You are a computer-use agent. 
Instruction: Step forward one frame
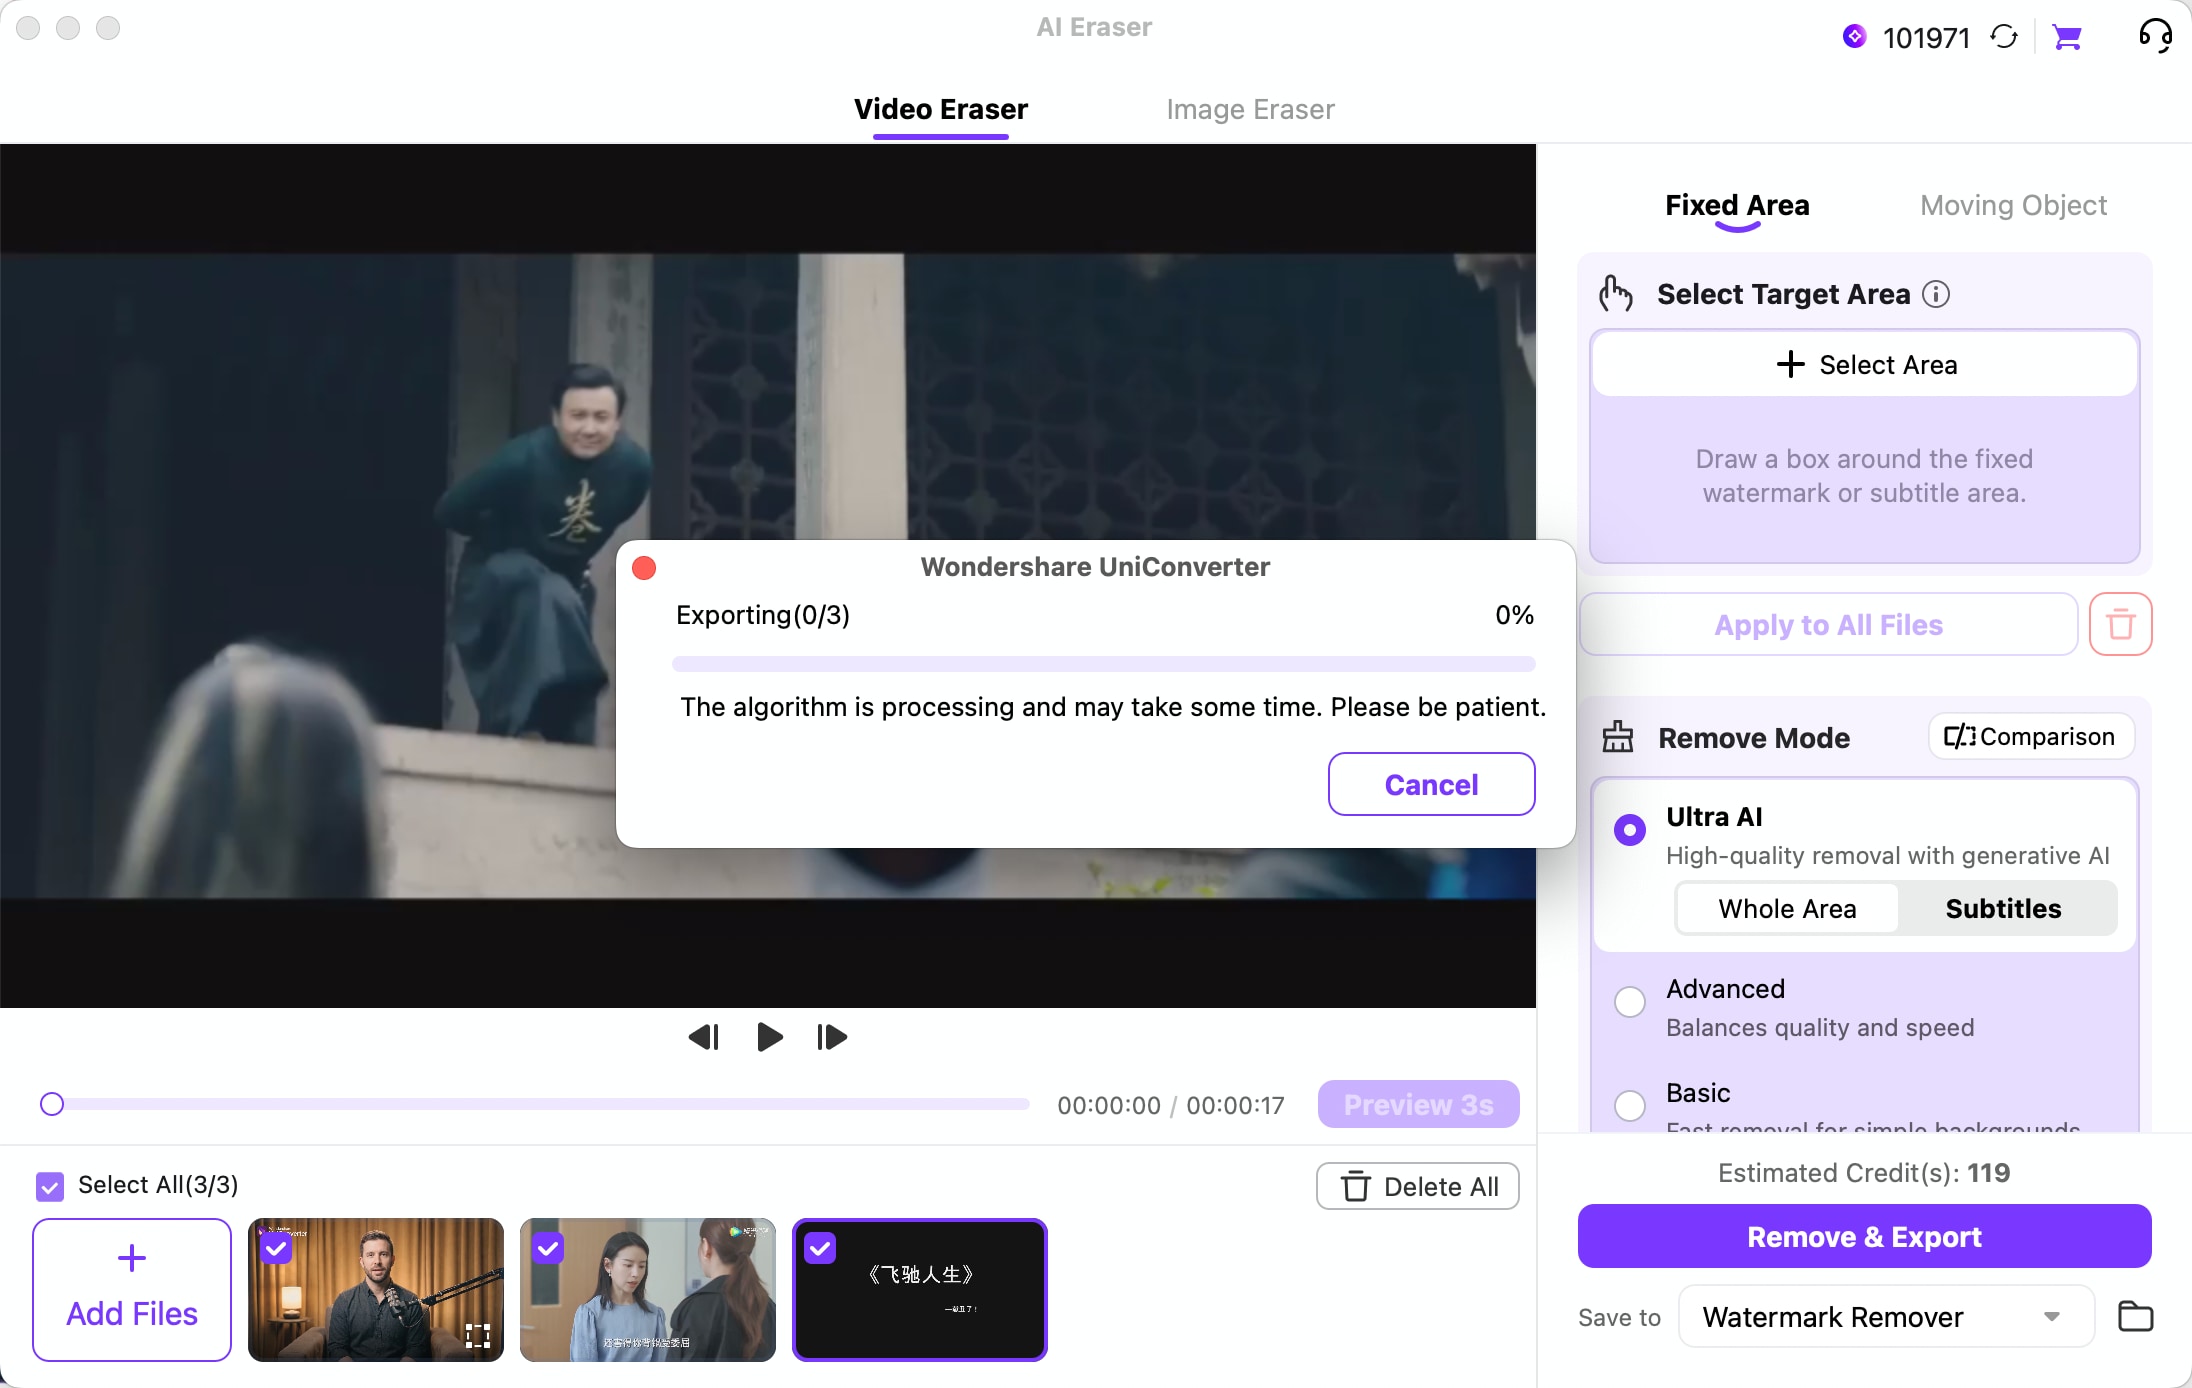pyautogui.click(x=832, y=1037)
